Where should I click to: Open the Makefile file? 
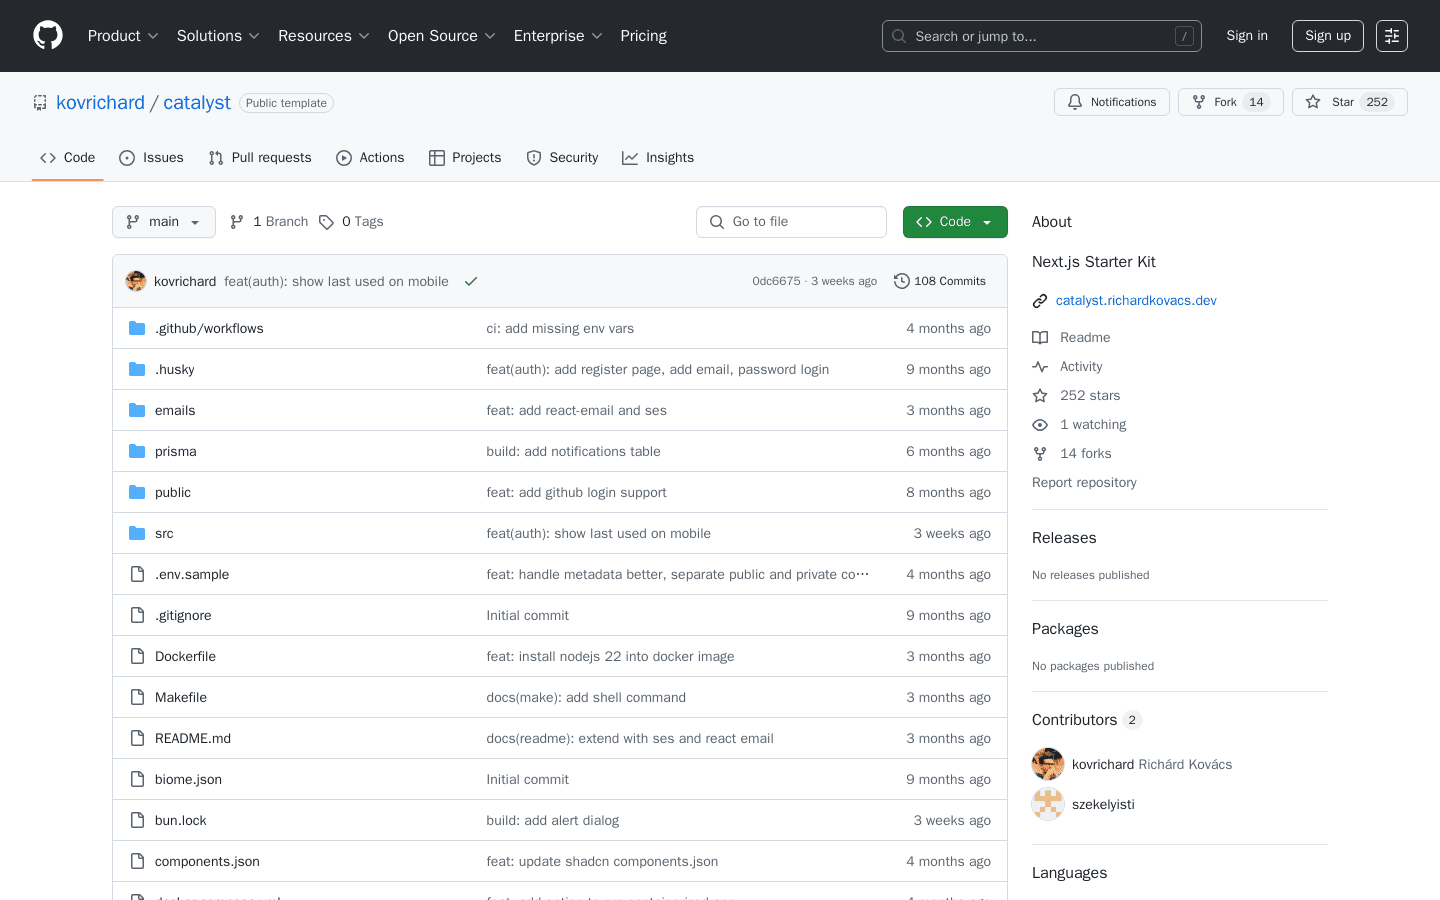point(181,698)
